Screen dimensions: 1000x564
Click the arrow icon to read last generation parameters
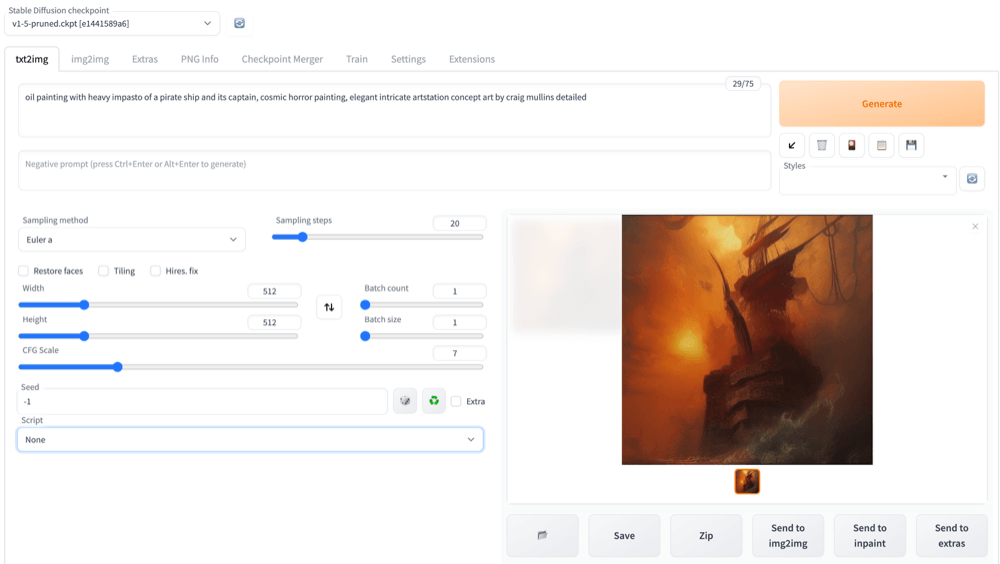[x=791, y=145]
